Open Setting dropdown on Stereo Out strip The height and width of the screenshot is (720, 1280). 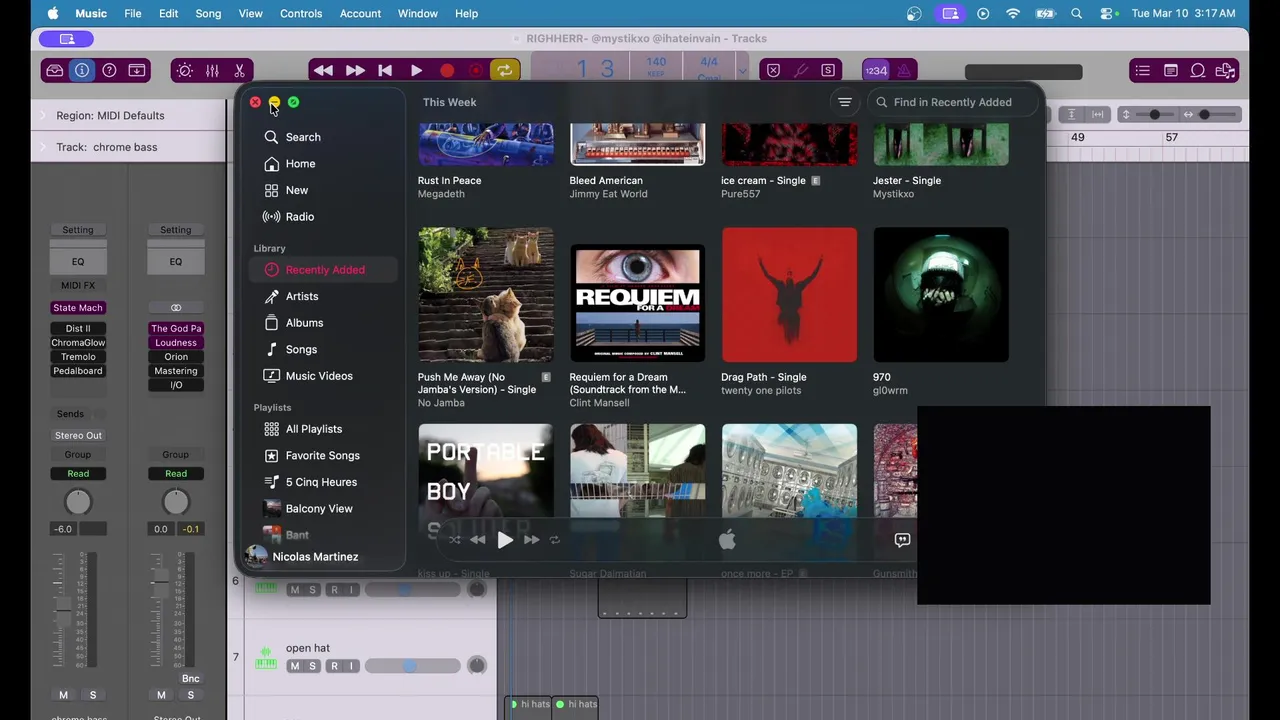176,230
